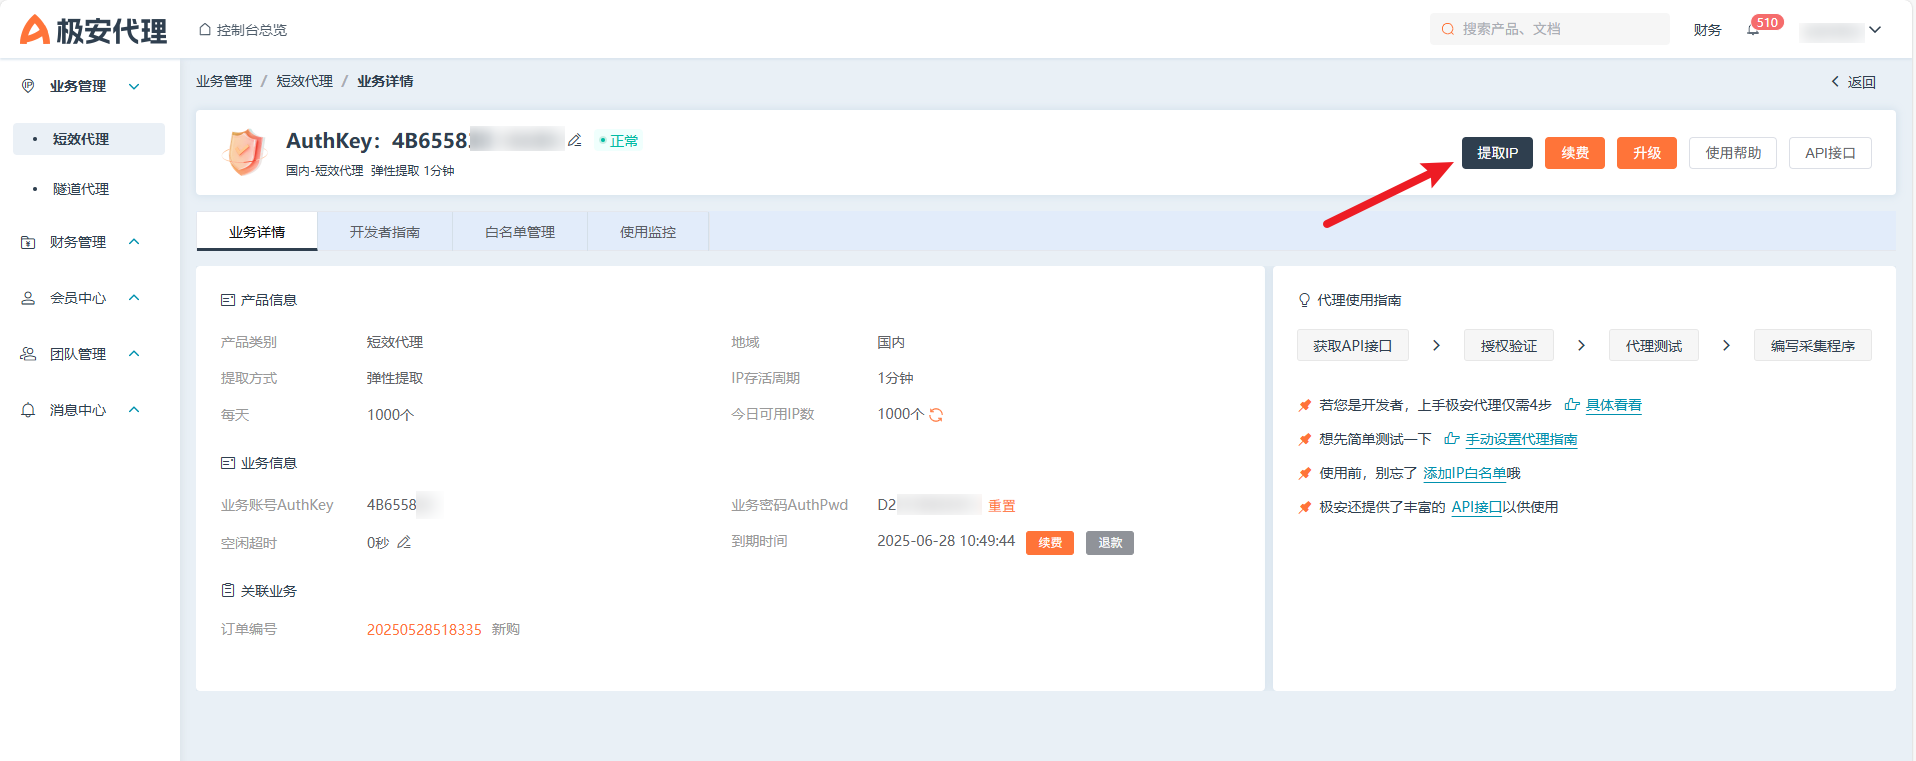This screenshot has height=761, width=1916.
Task: Click the notification bell icon
Action: pyautogui.click(x=1753, y=30)
